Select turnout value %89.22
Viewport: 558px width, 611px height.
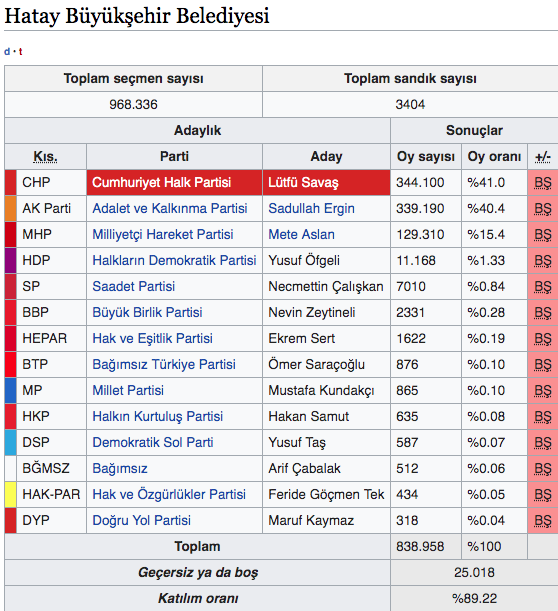[474, 599]
